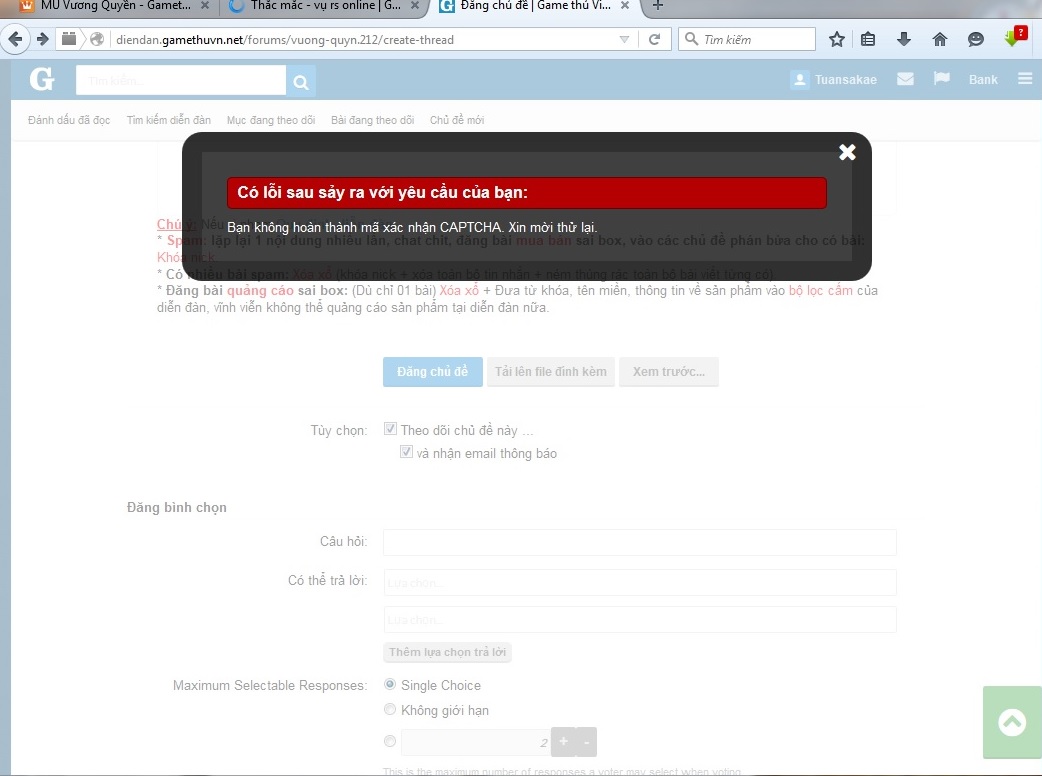The image size is (1042, 776).
Task: Toggle 'và nhận email thông báo' checkbox
Action: [x=407, y=453]
